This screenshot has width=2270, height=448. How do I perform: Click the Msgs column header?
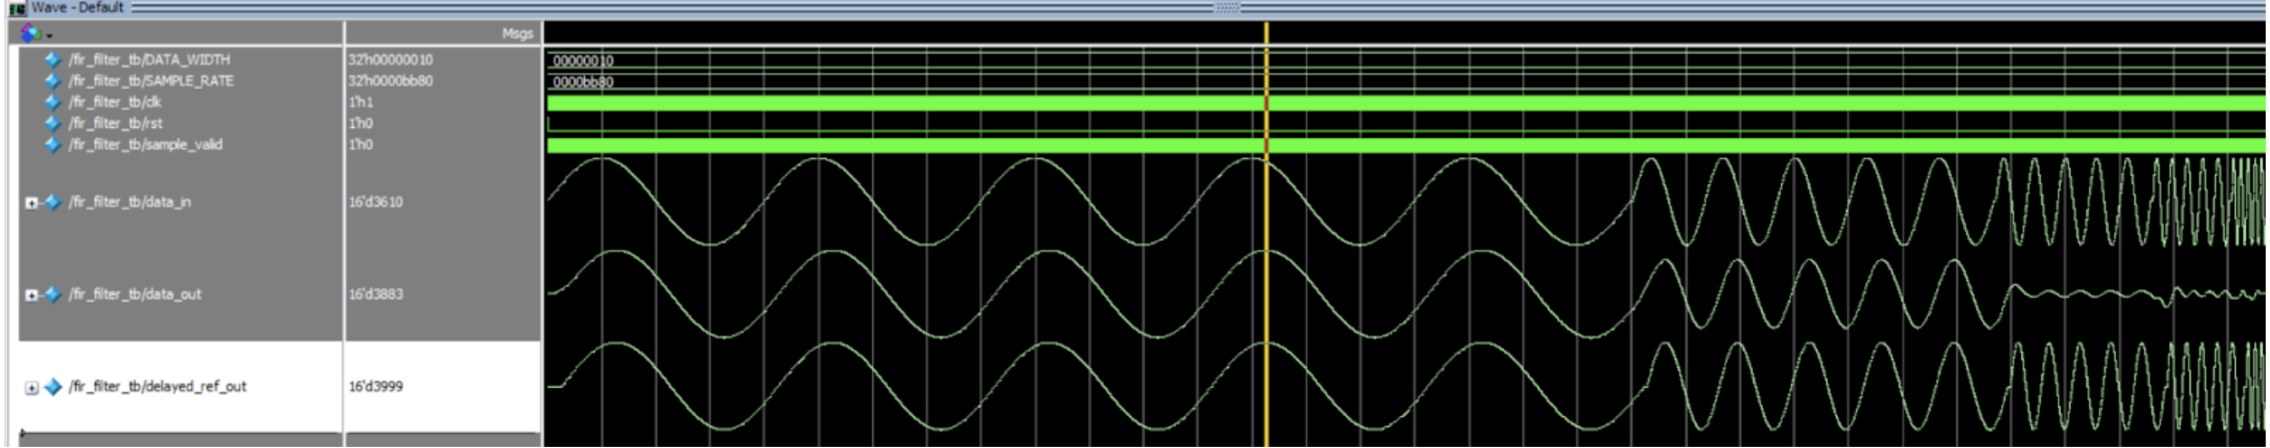[517, 34]
